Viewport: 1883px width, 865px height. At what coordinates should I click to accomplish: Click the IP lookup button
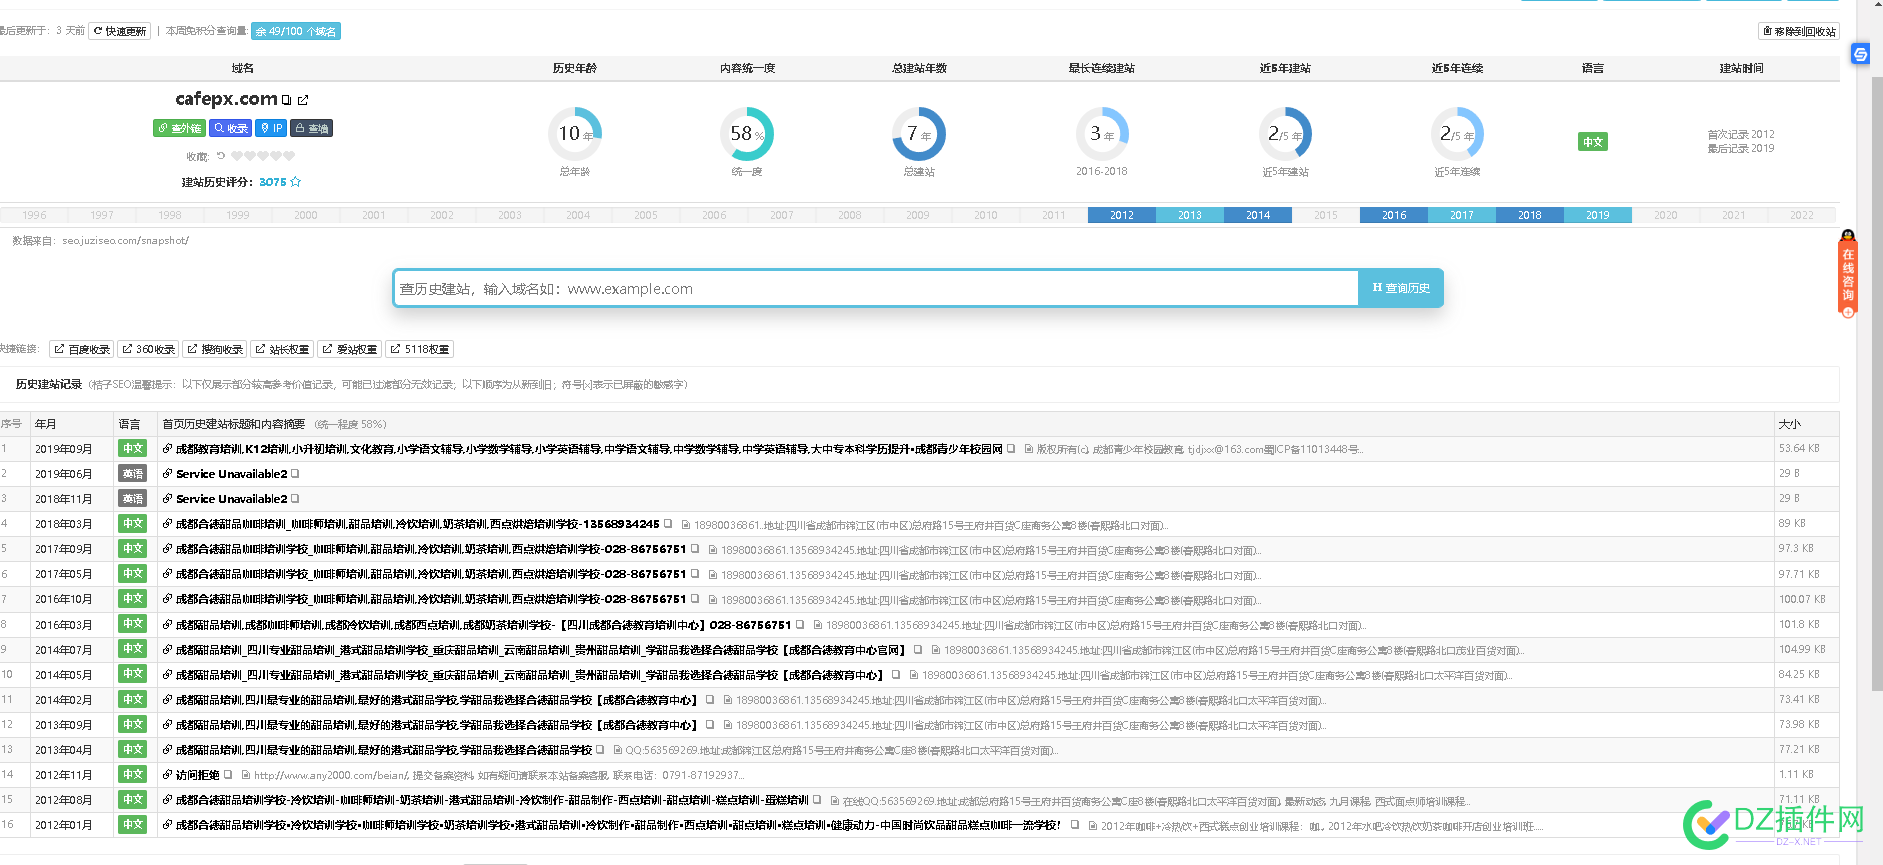pos(271,128)
